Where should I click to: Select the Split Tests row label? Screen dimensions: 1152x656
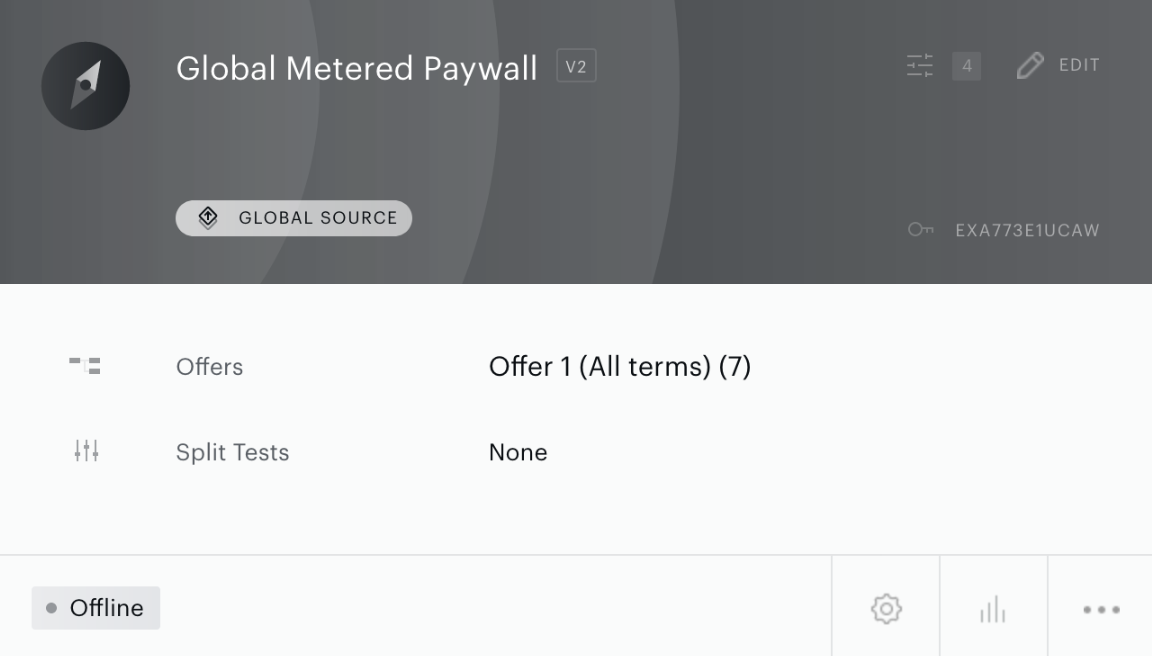pos(232,452)
